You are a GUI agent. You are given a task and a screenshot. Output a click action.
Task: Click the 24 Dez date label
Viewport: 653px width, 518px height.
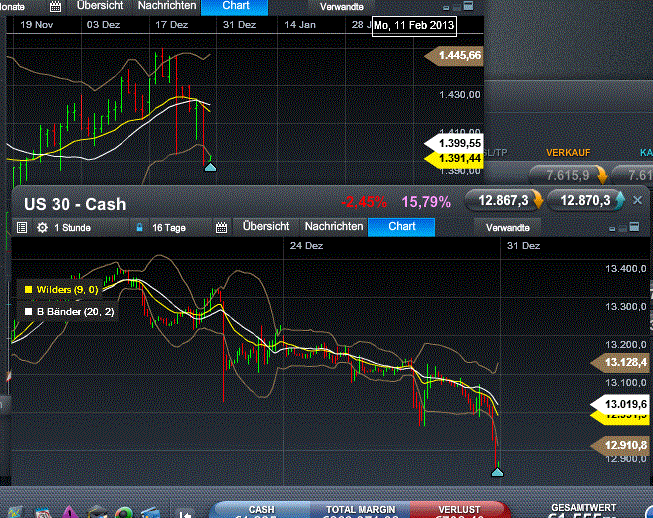point(306,246)
